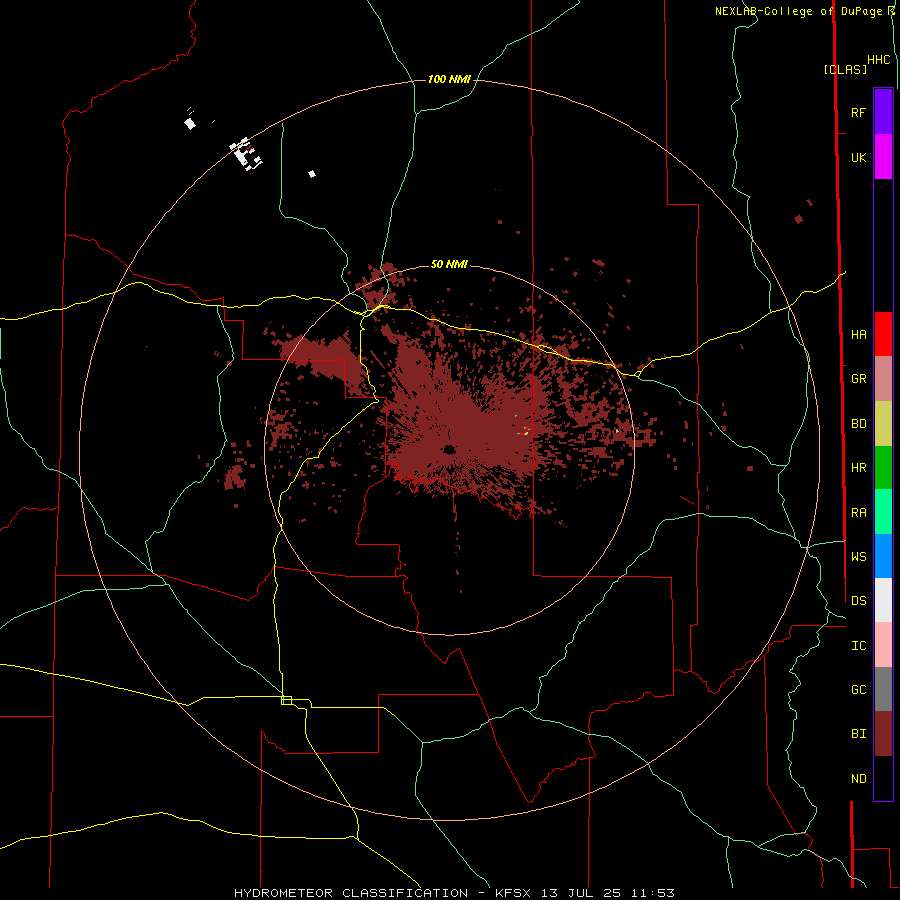Click the largest white echo cluster northwest
Viewport: 900px width, 900px height.
(x=246, y=154)
